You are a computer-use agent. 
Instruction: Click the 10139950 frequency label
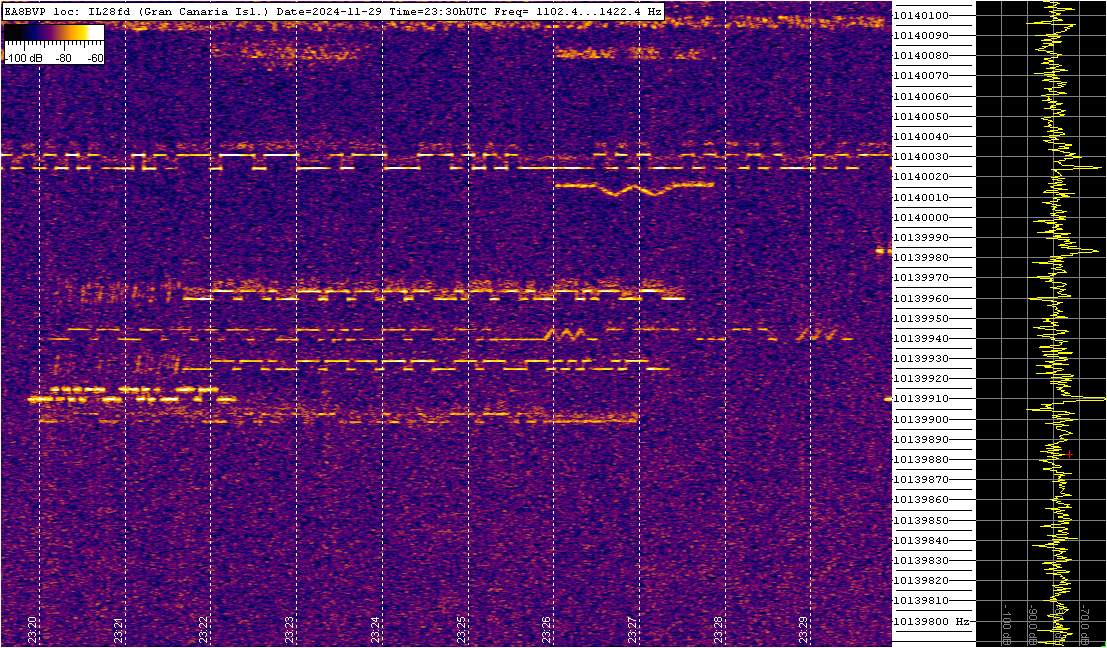[x=921, y=318]
